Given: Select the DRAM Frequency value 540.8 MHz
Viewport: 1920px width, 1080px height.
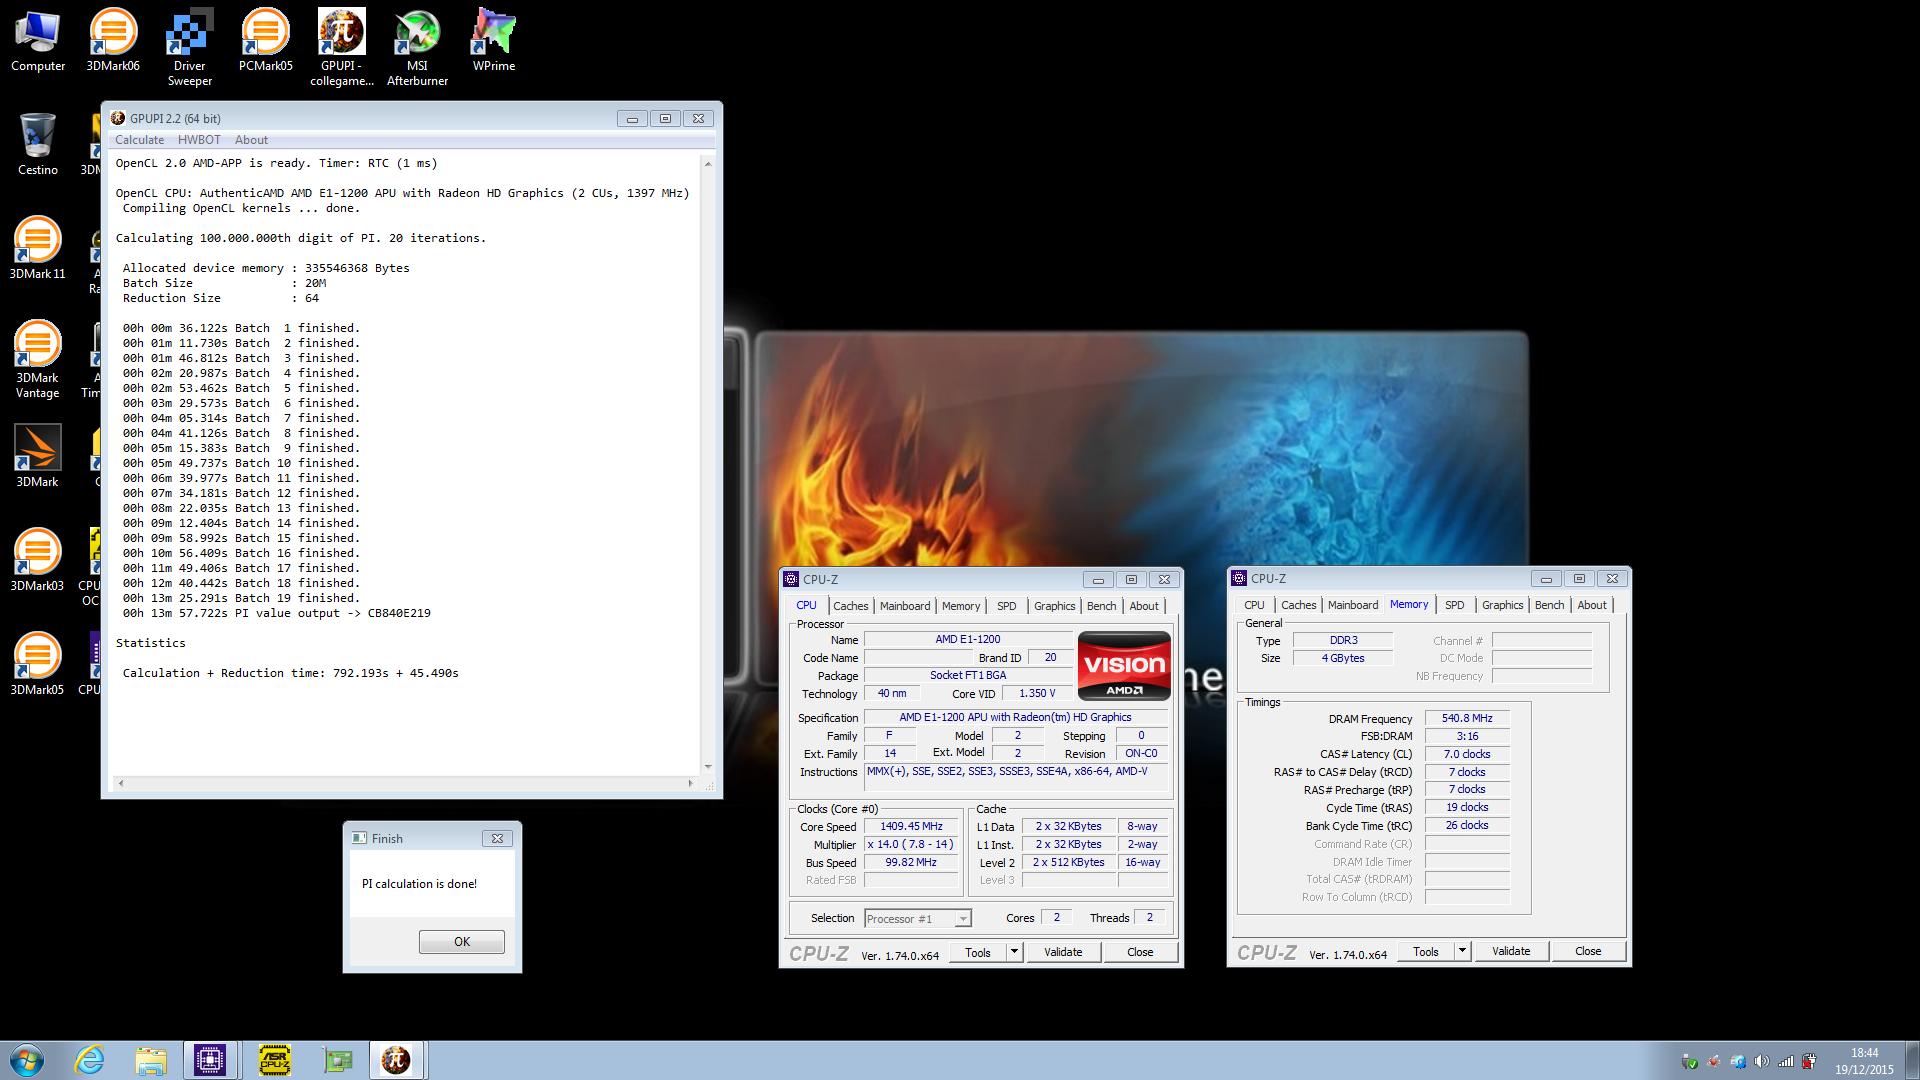Looking at the screenshot, I should [1467, 719].
